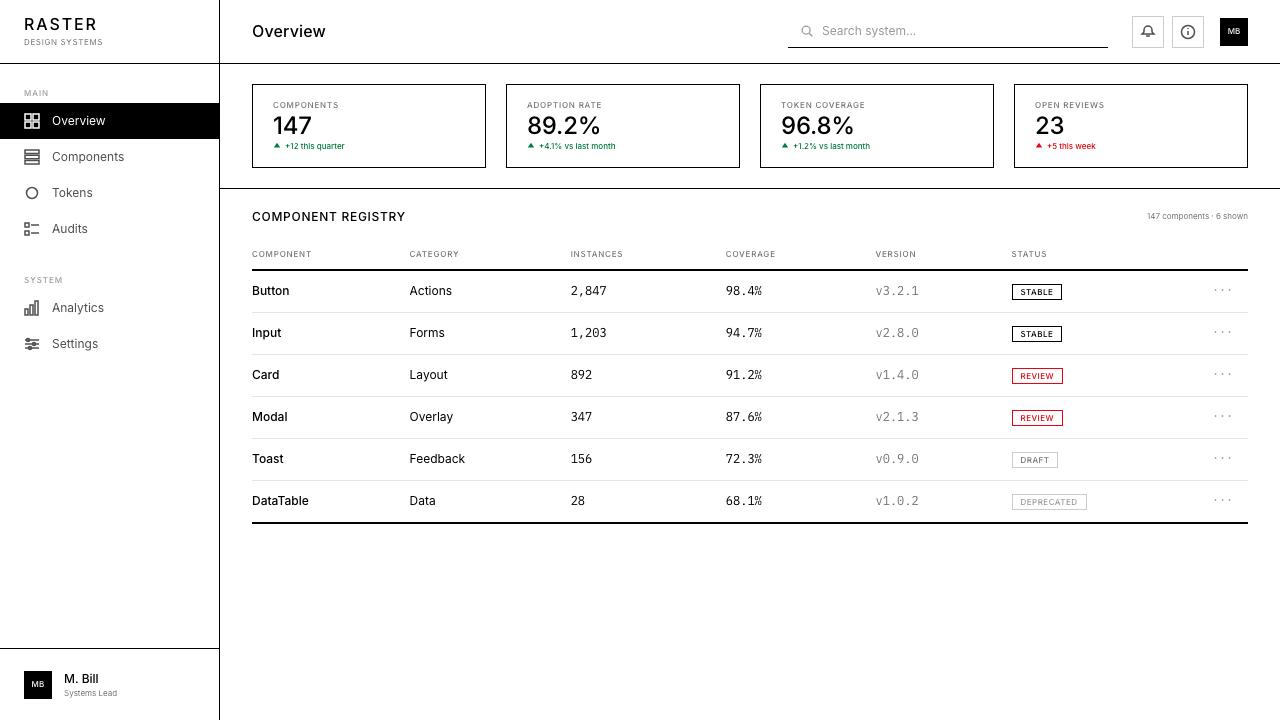
Task: Open the Audits menu item
Action: tap(109, 229)
